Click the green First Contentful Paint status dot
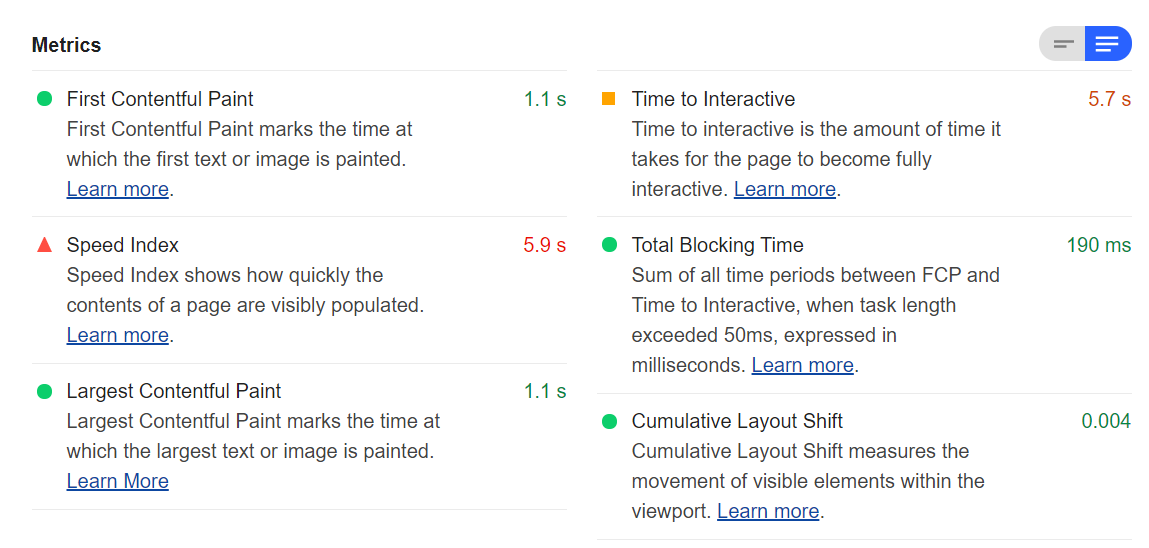The image size is (1149, 548). tap(44, 99)
